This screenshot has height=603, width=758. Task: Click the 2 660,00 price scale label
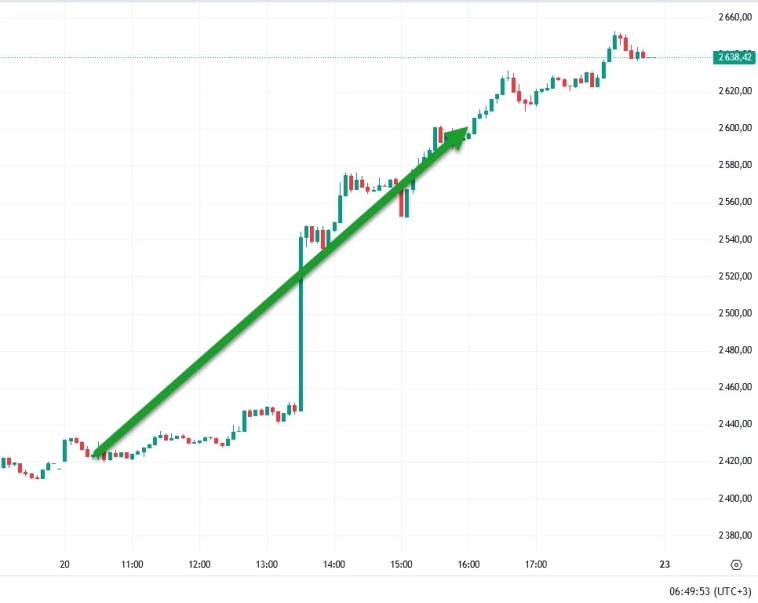[x=735, y=17]
